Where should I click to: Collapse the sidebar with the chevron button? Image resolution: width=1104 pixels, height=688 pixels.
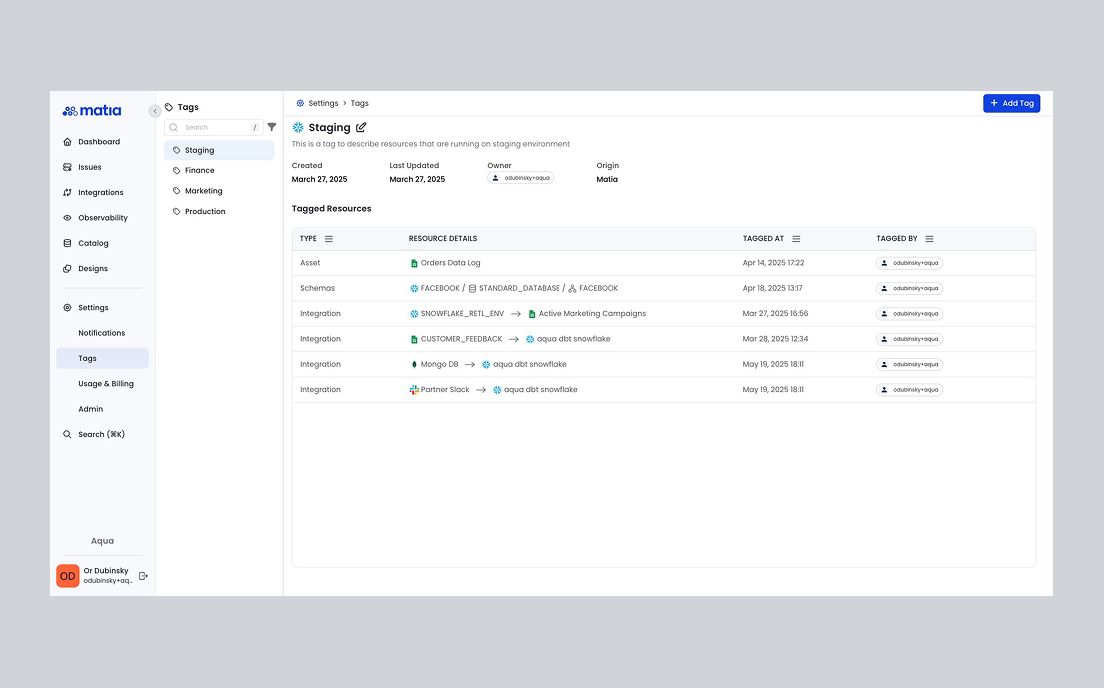155,111
